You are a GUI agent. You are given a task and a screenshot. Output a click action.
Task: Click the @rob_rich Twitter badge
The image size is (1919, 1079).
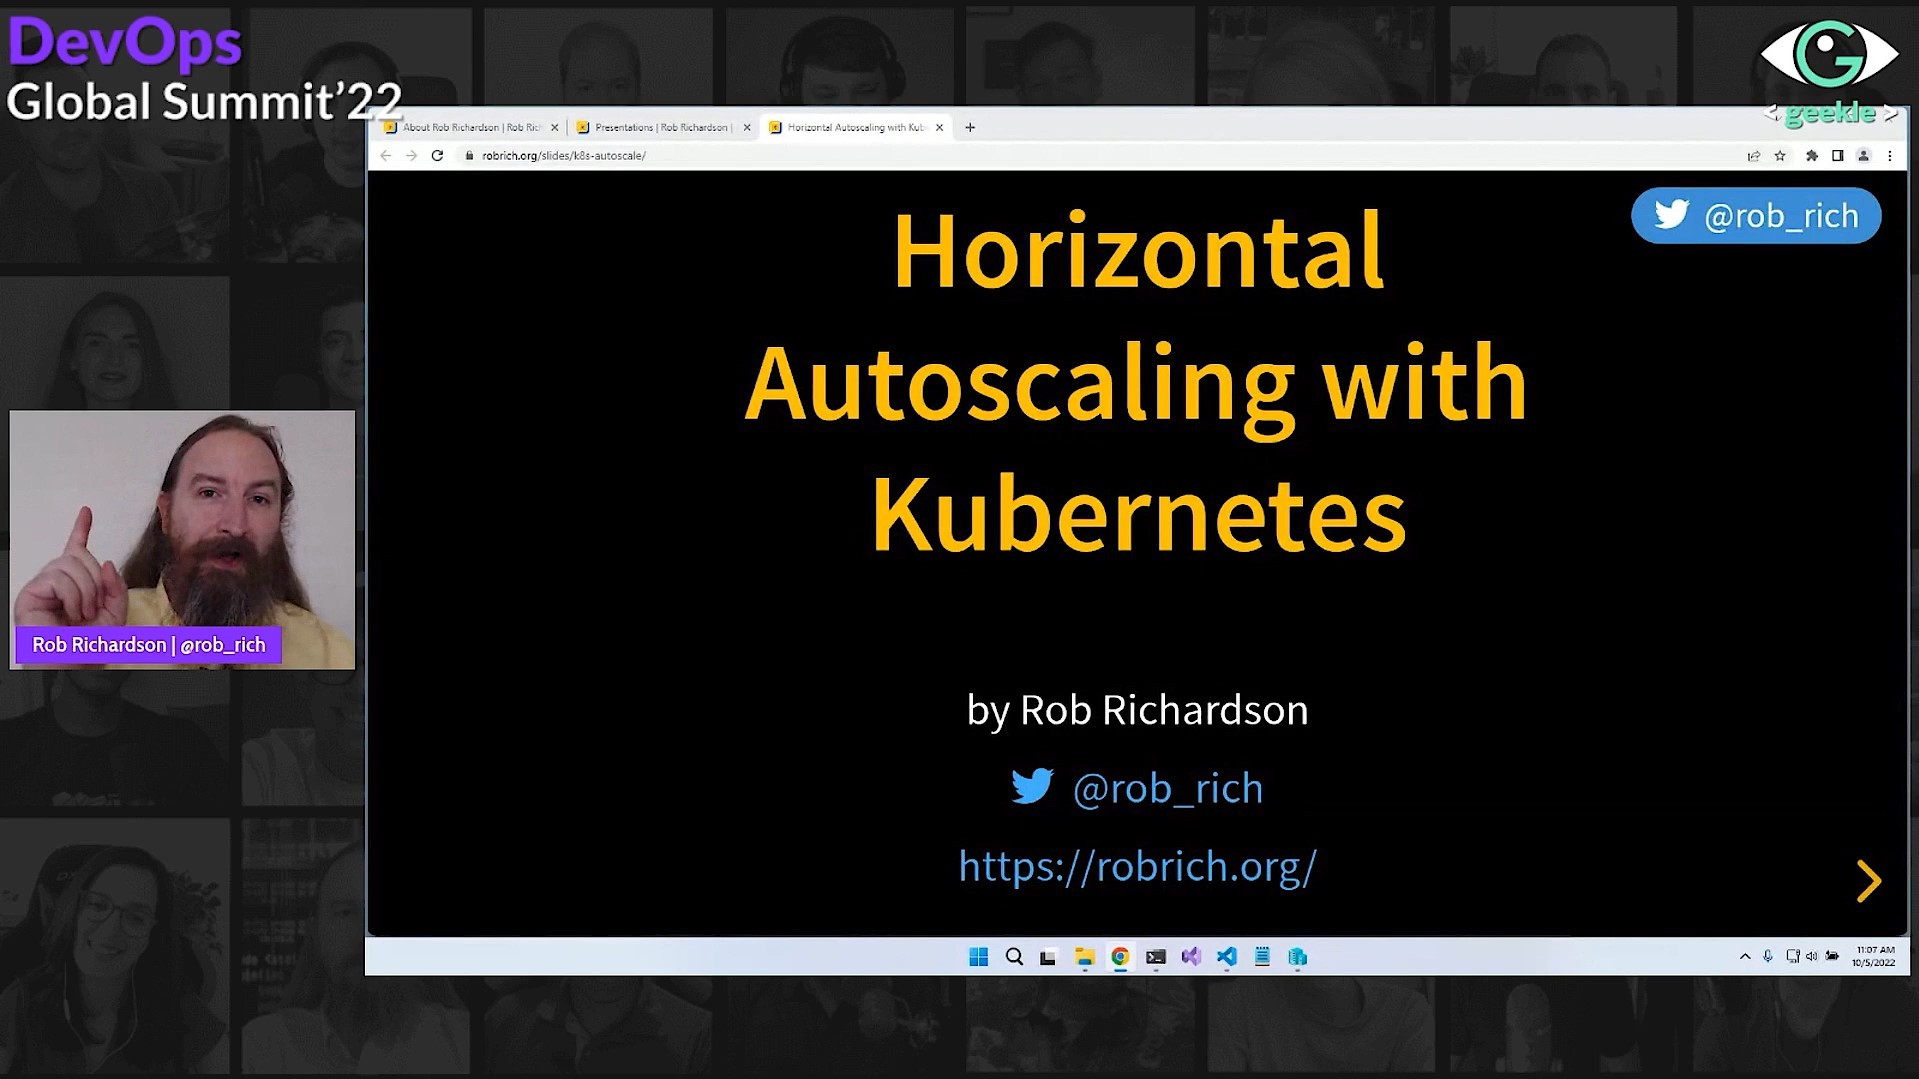click(1756, 215)
